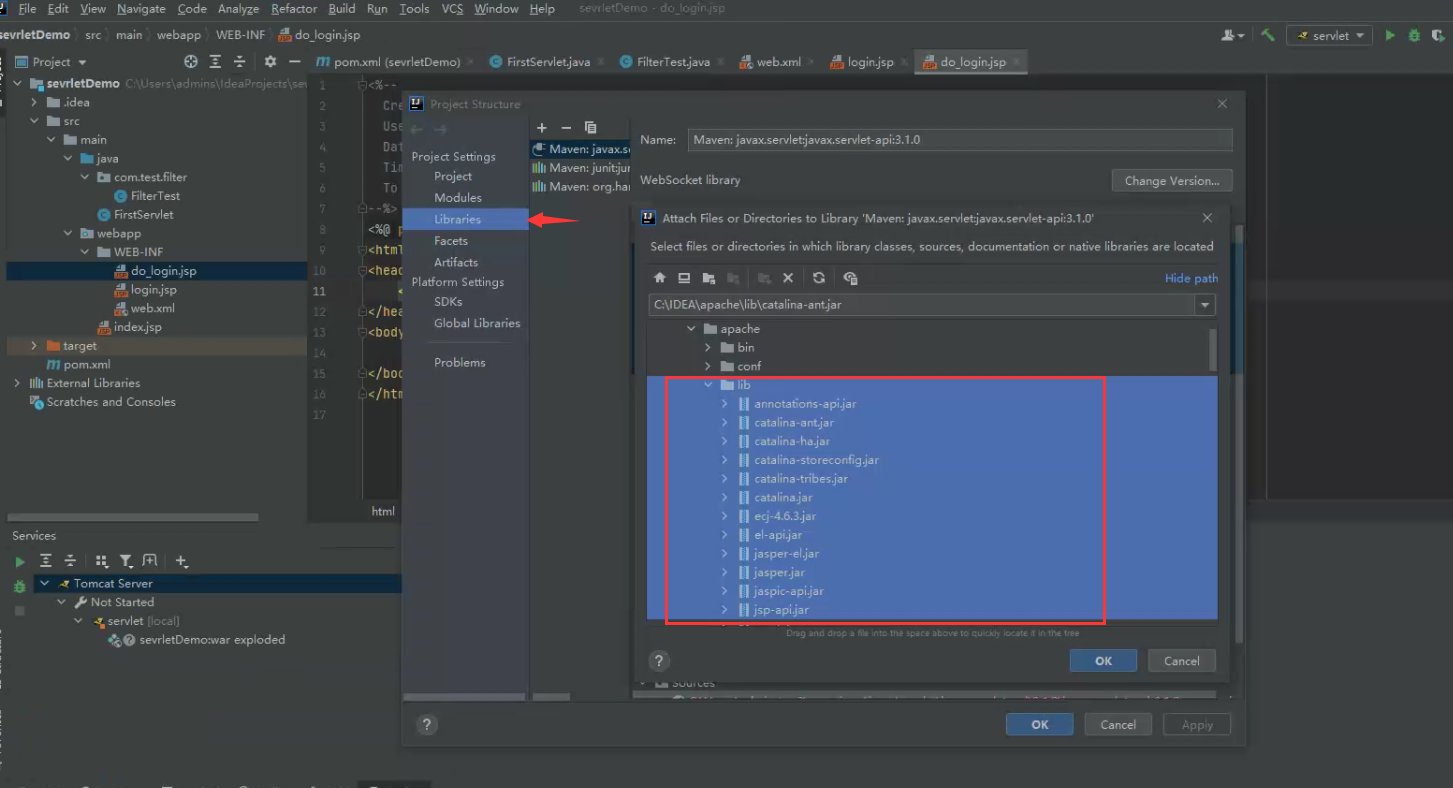Click OK in Project Structure dialog
This screenshot has height=788, width=1453.
pos(1040,725)
